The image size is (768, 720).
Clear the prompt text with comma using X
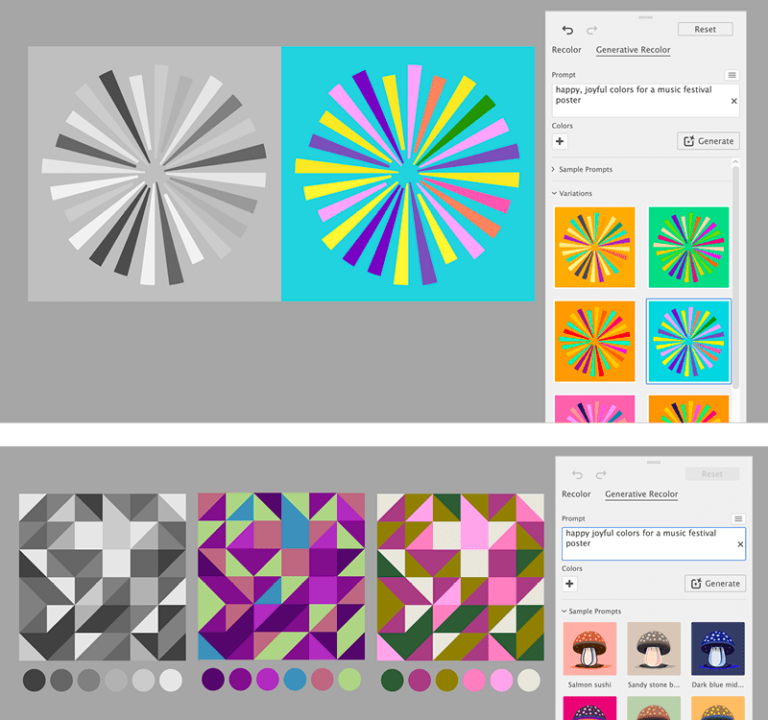pyautogui.click(x=733, y=101)
